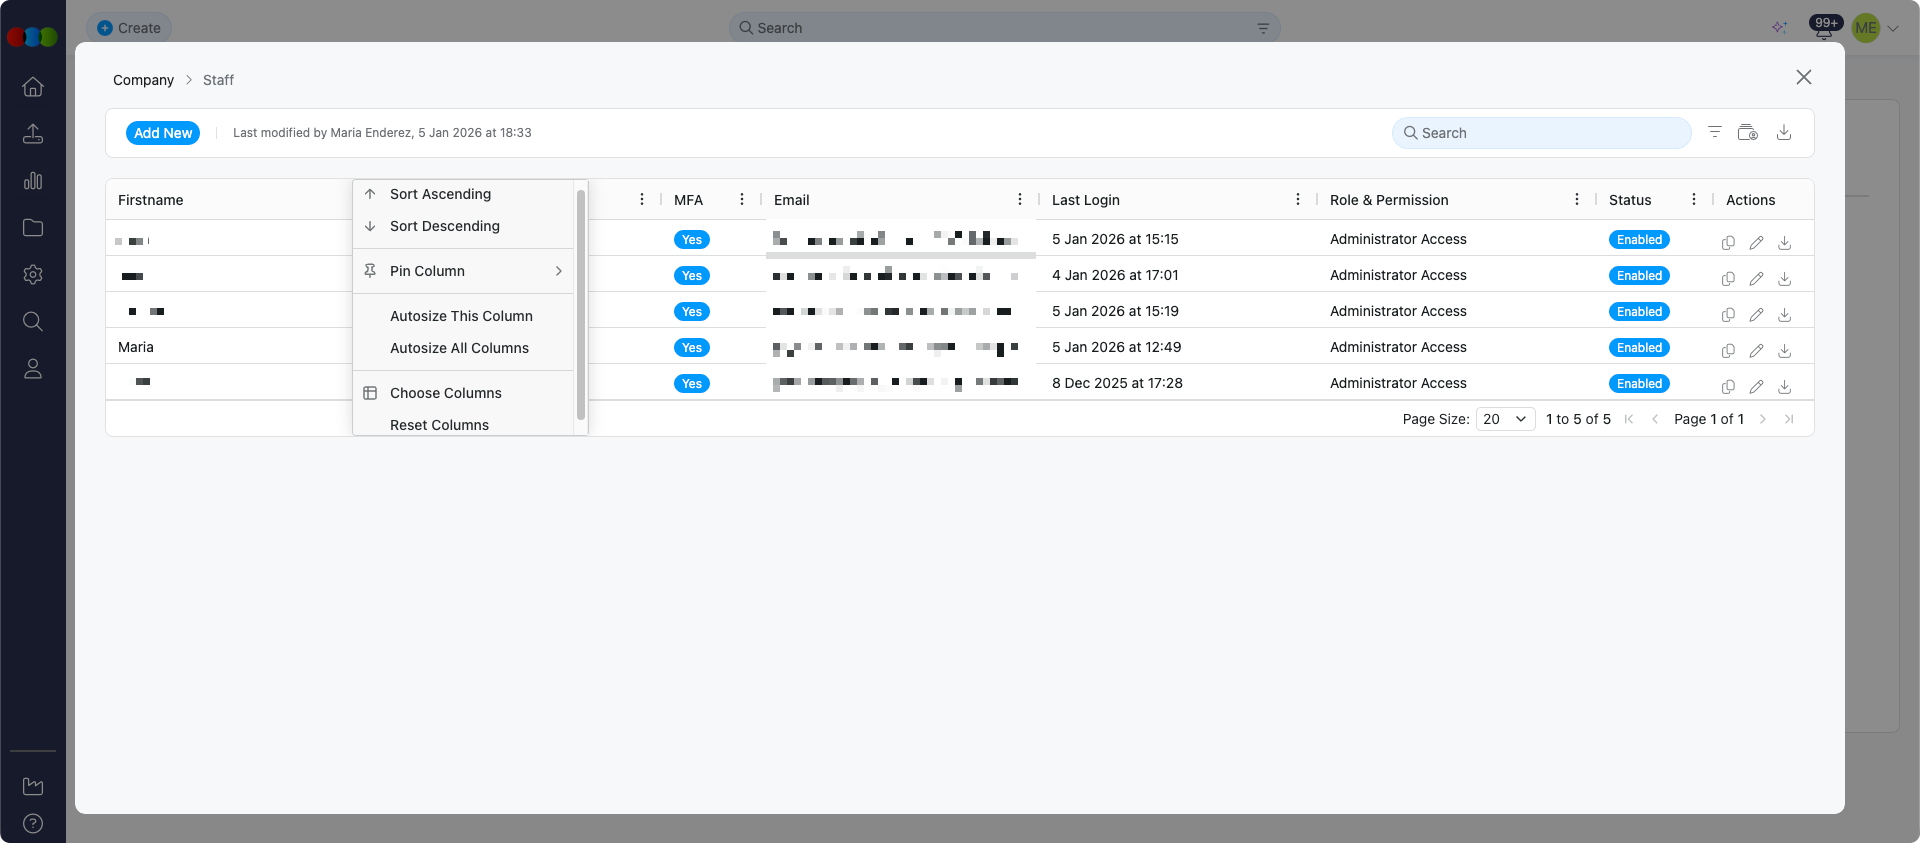Open the notifications bell with 99+ badge
The height and width of the screenshot is (843, 1920).
click(1824, 29)
